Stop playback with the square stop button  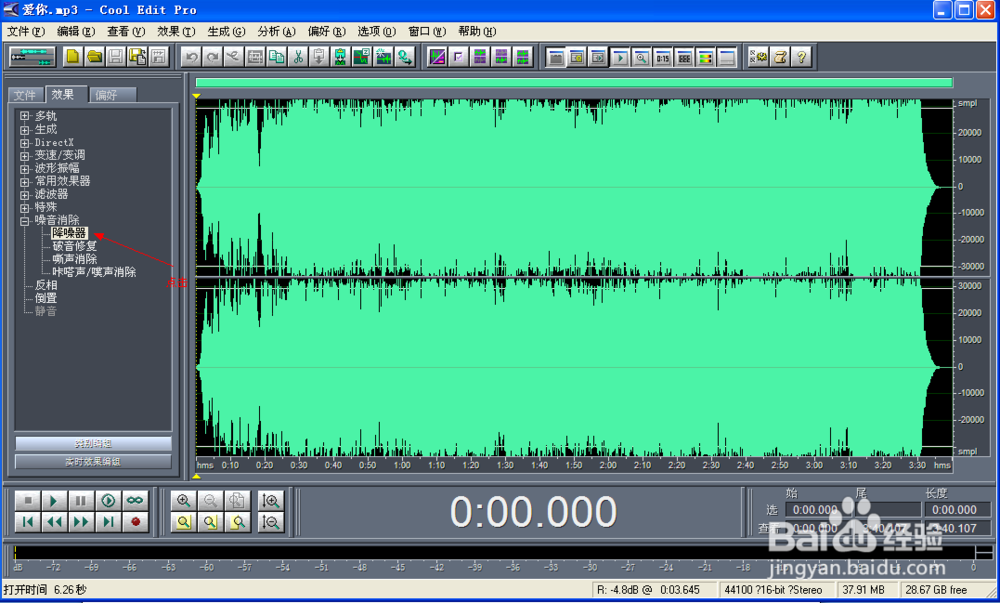(x=27, y=500)
